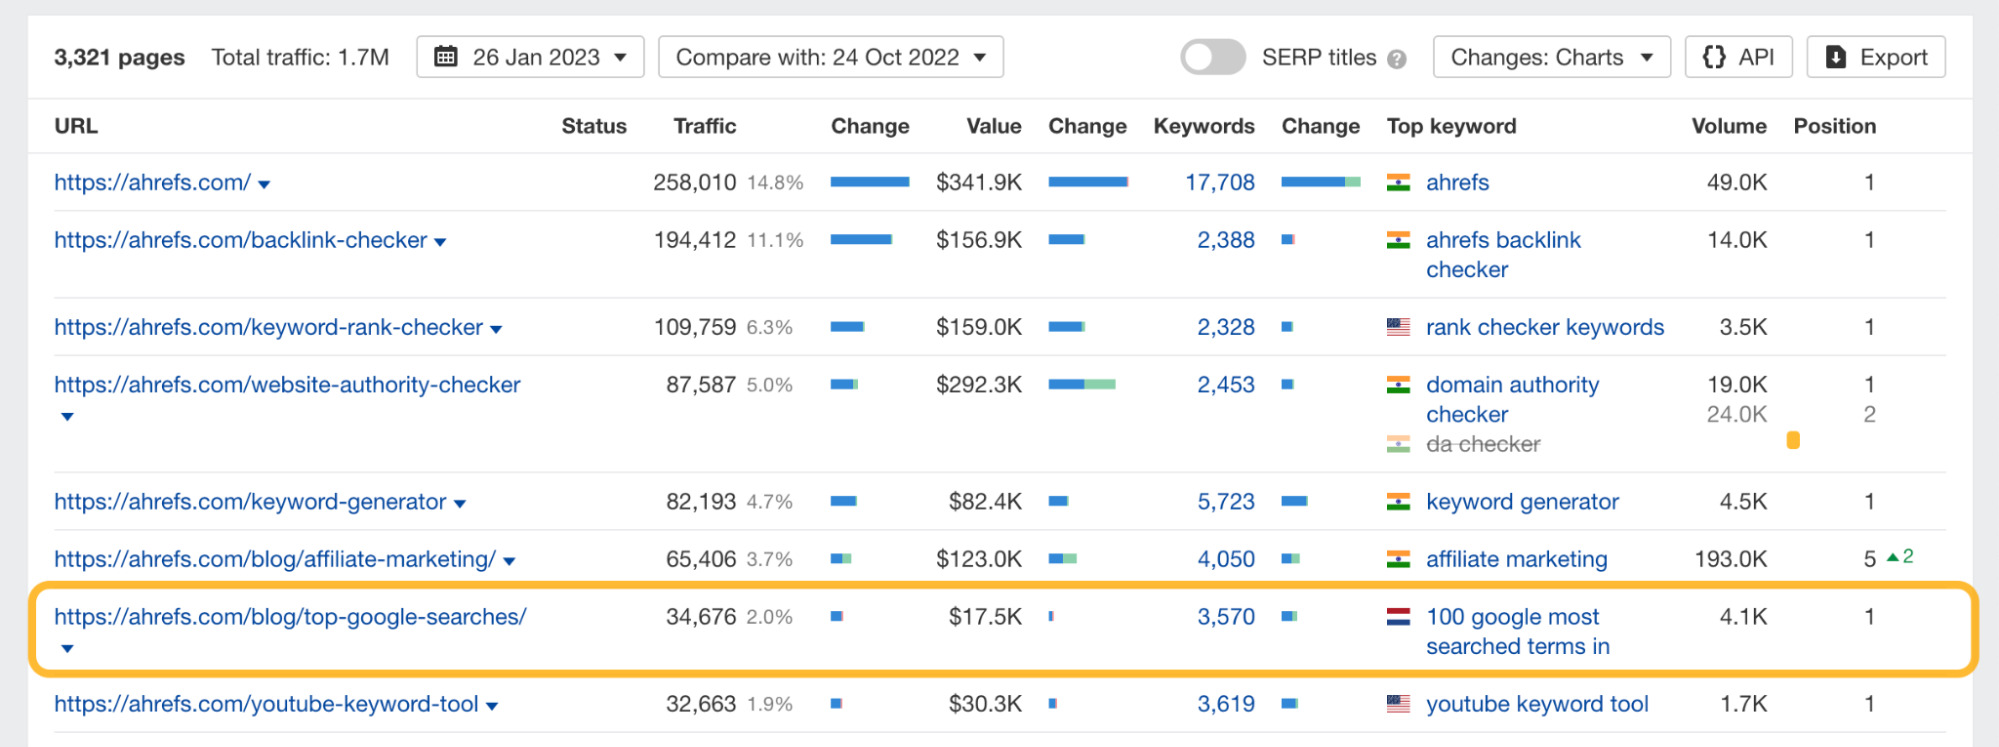Sort by the Value column header
The height and width of the screenshot is (747, 1999).
click(994, 126)
